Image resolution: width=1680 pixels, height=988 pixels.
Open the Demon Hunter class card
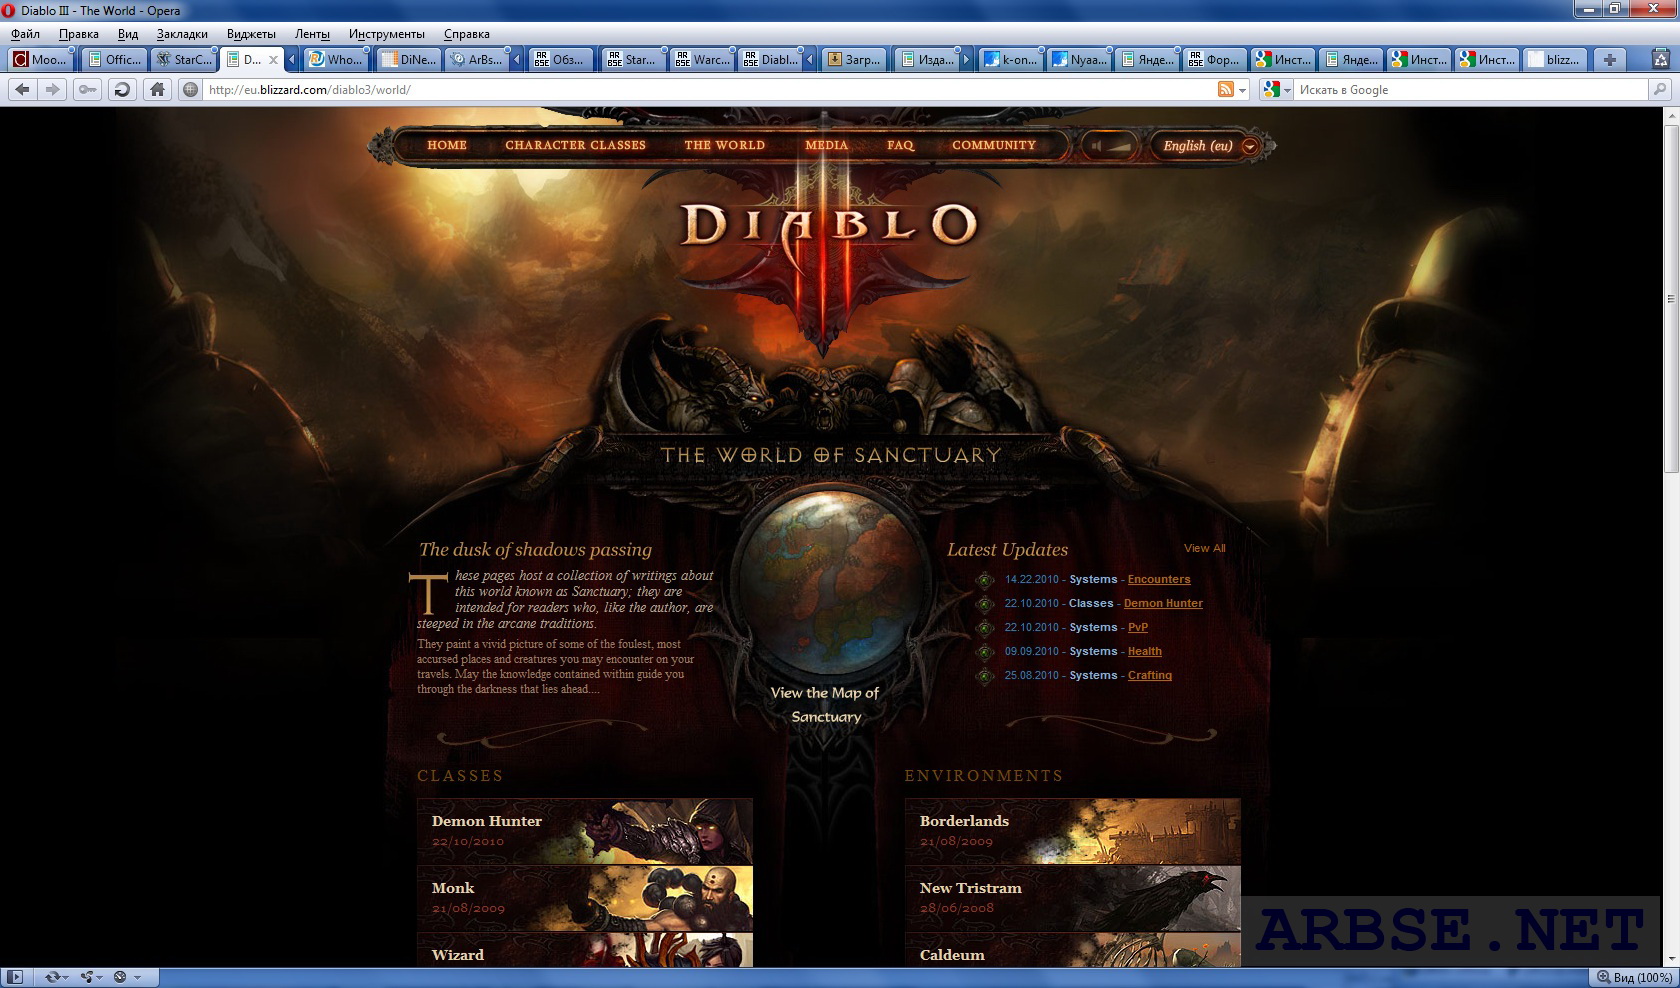click(x=585, y=831)
